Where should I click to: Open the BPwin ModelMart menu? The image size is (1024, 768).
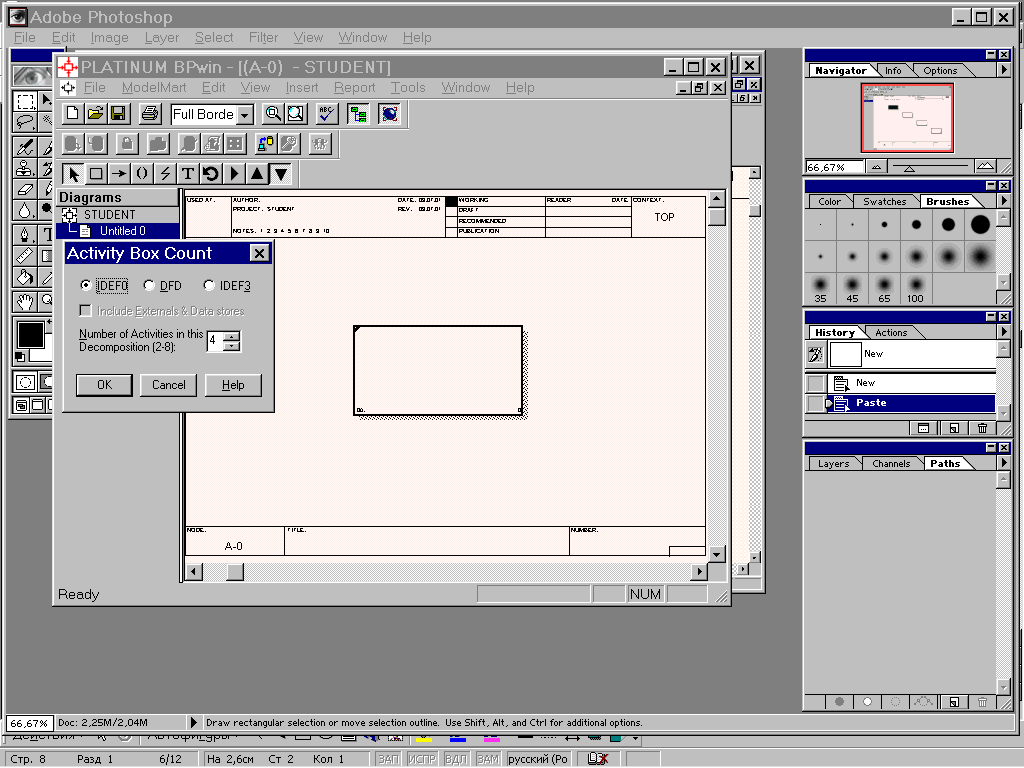click(x=153, y=88)
